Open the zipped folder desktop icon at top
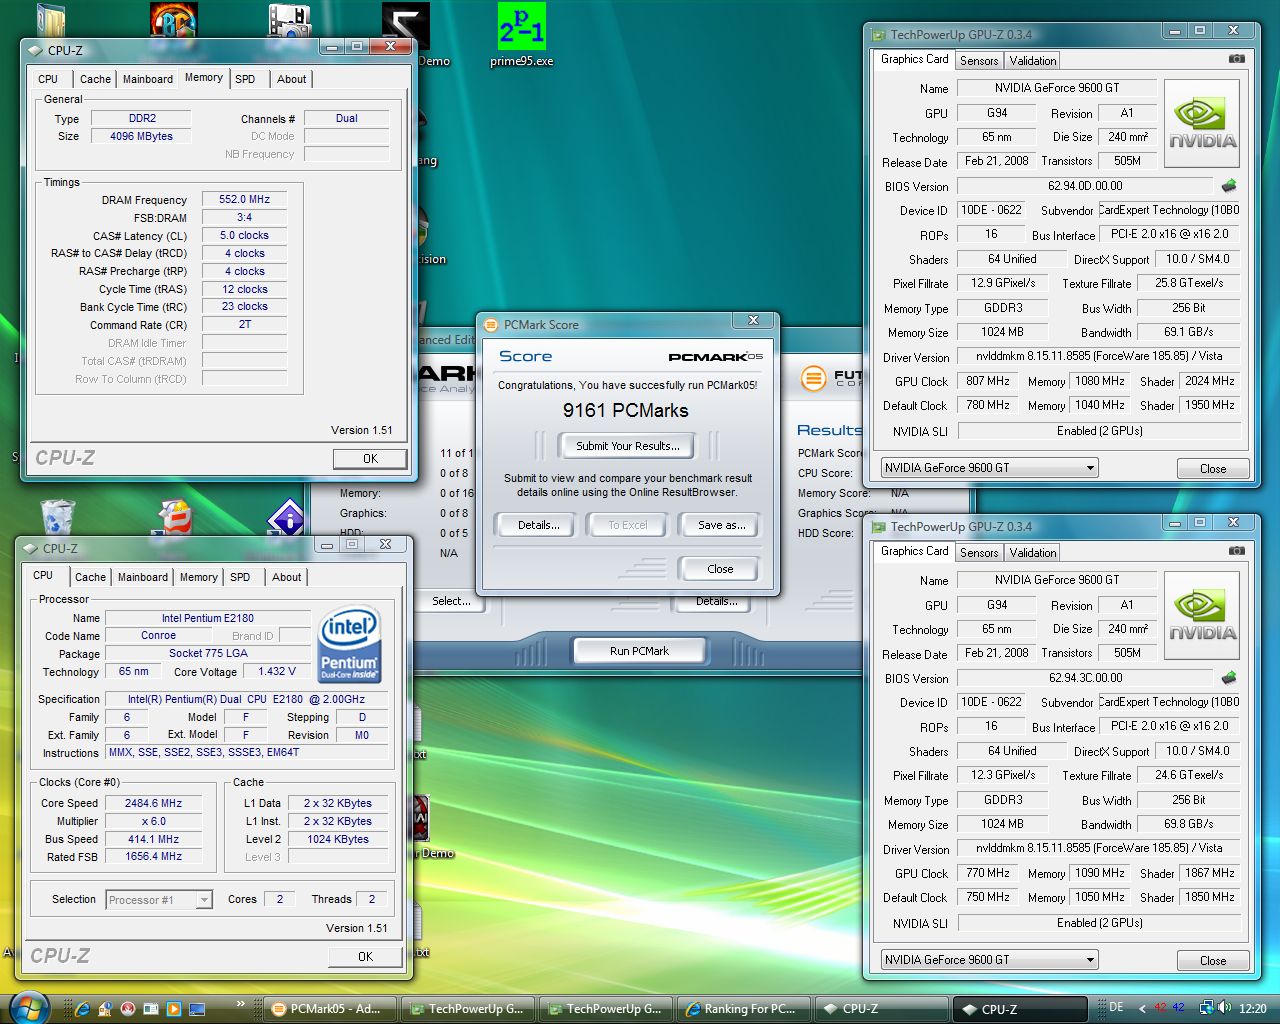This screenshot has height=1024, width=1280. (50, 22)
